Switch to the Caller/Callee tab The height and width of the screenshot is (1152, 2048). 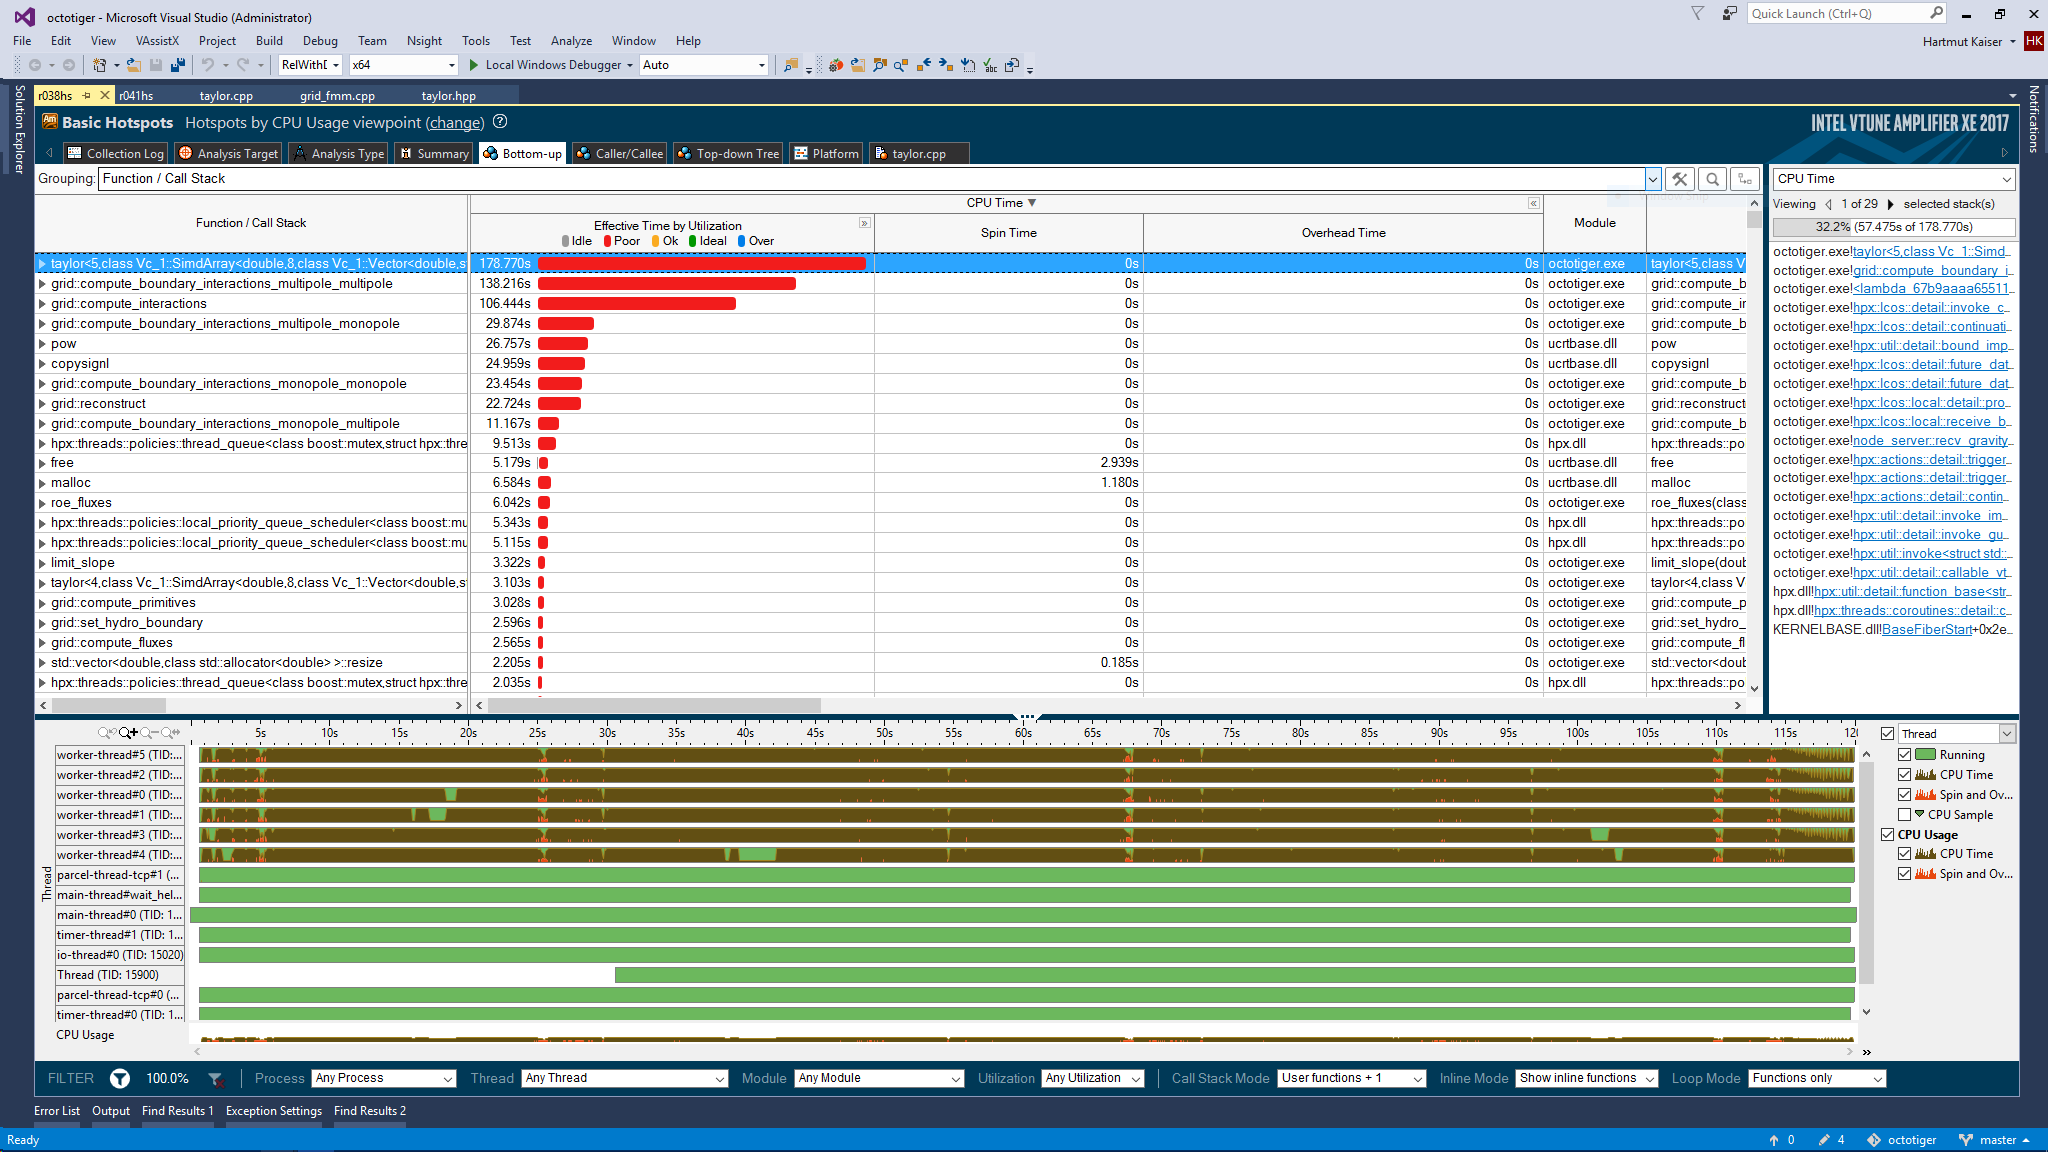(620, 154)
